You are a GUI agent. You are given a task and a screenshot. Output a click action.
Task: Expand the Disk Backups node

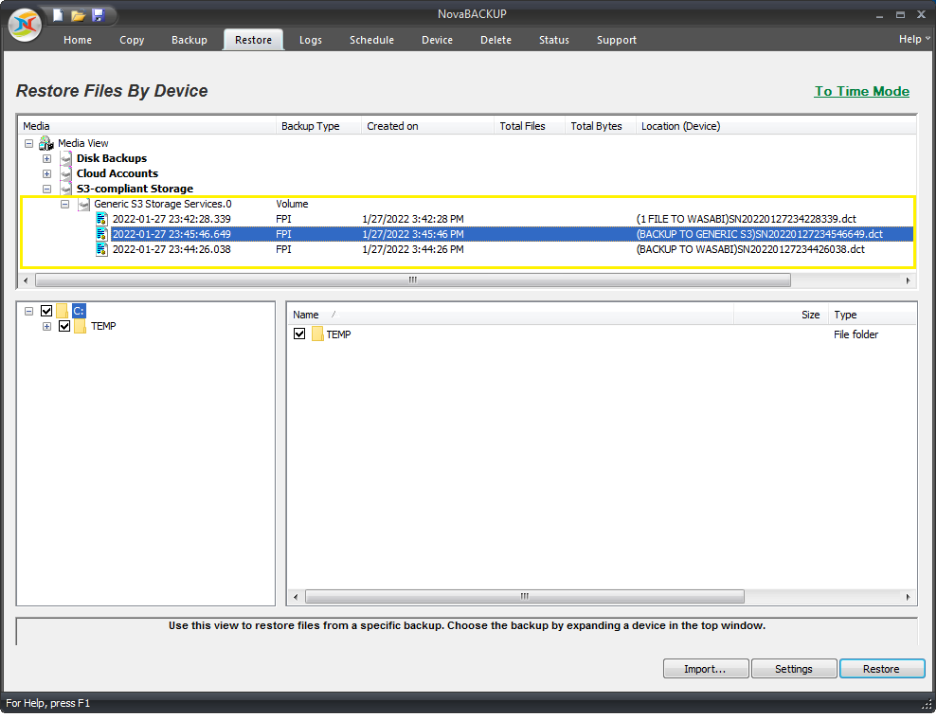47,158
